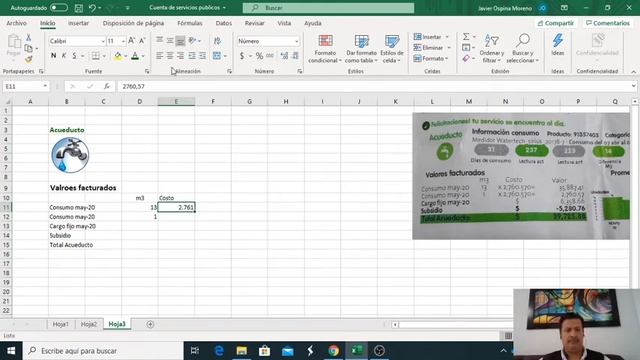Screen dimensions: 640x360
Task: Click the percent style icon
Action: (x=259, y=56)
